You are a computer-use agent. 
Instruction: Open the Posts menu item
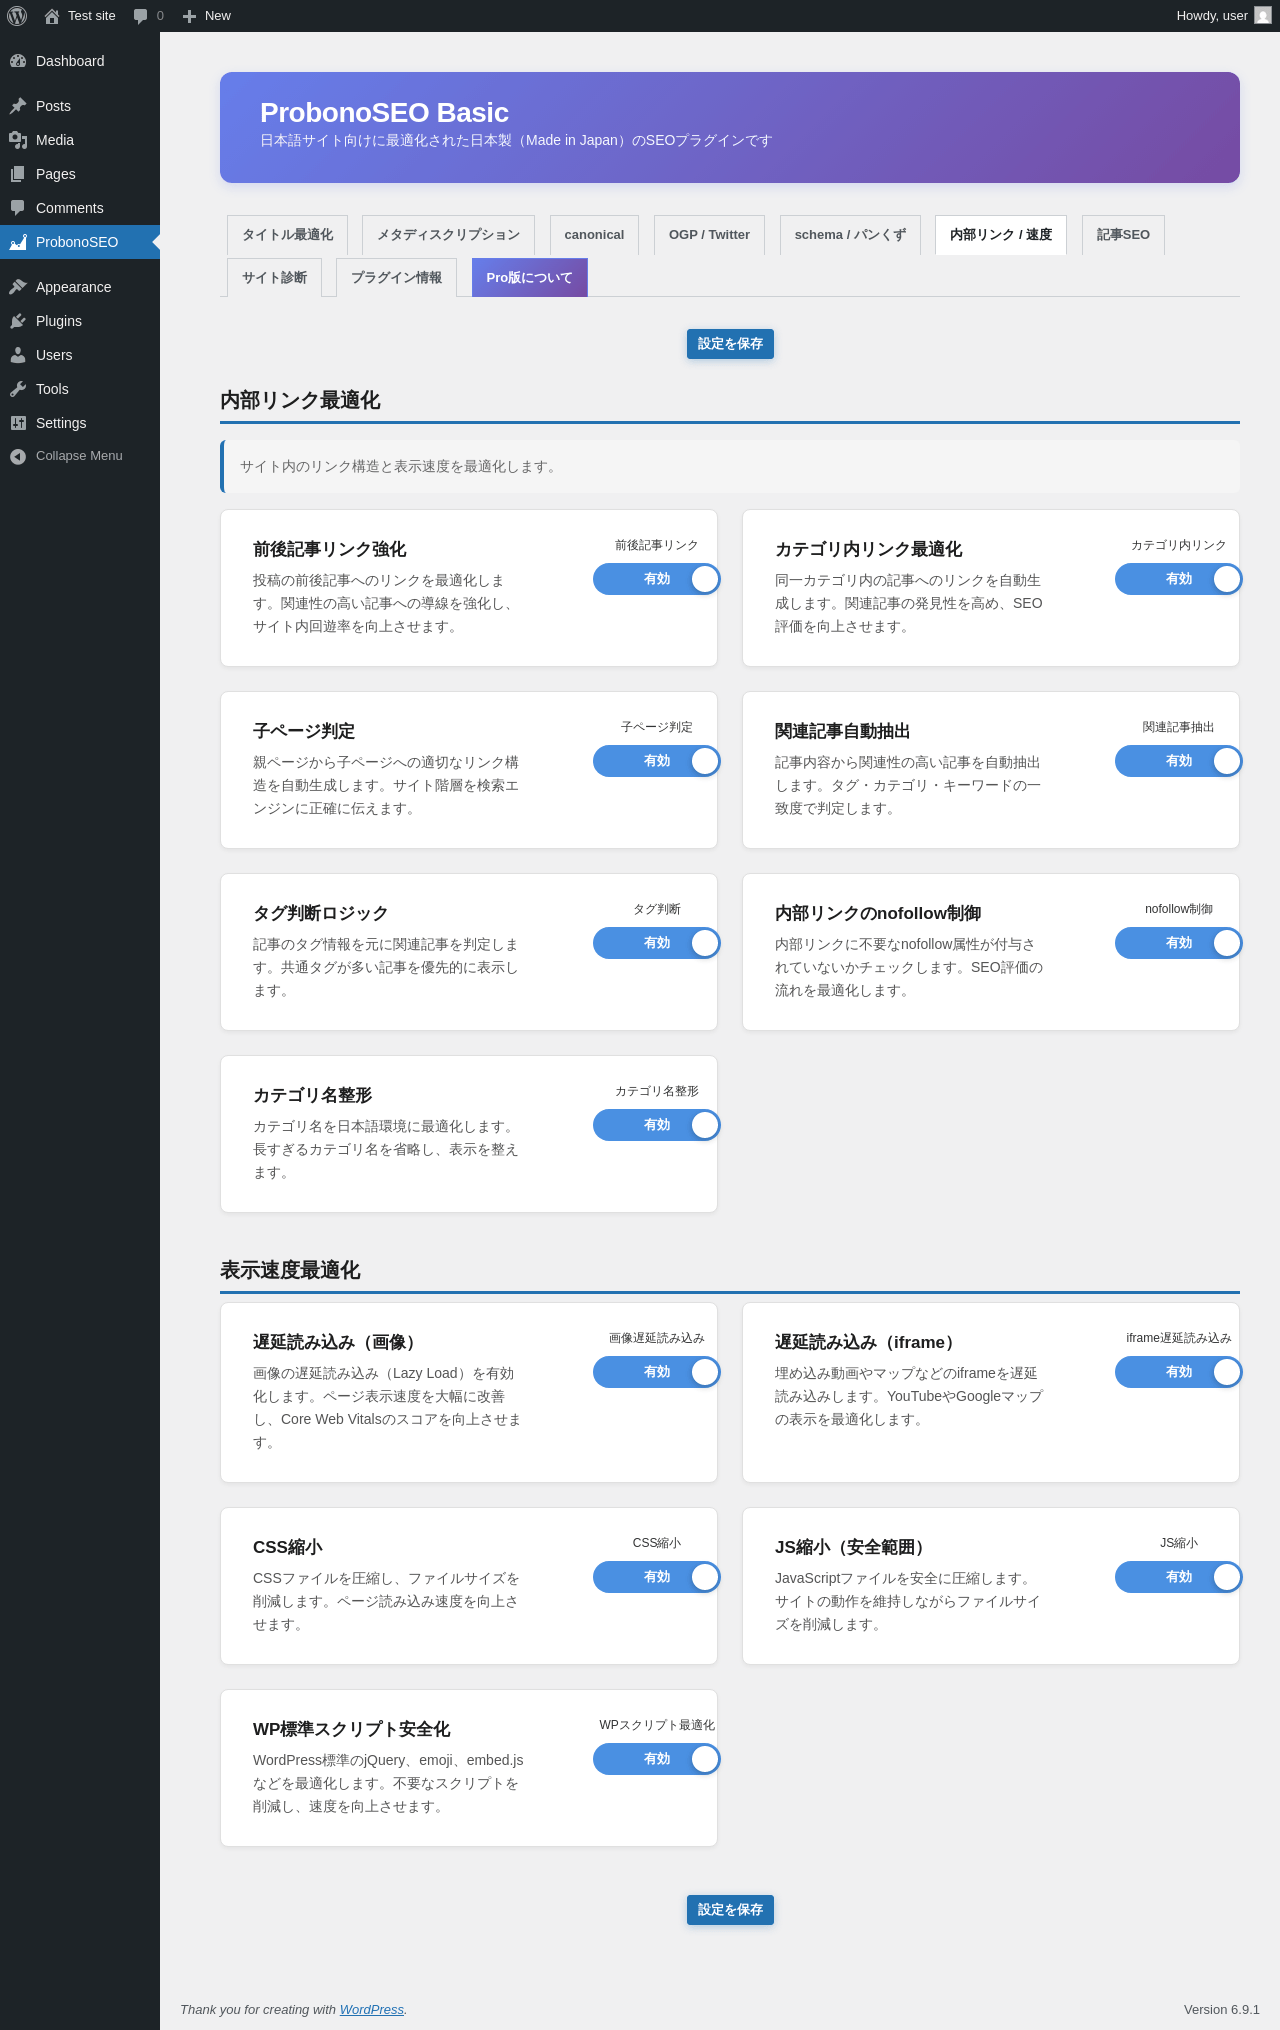(x=80, y=106)
